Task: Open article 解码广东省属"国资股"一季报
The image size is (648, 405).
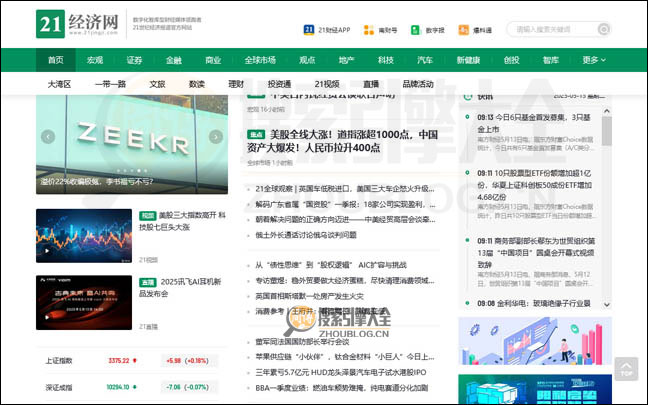Action: (x=345, y=204)
